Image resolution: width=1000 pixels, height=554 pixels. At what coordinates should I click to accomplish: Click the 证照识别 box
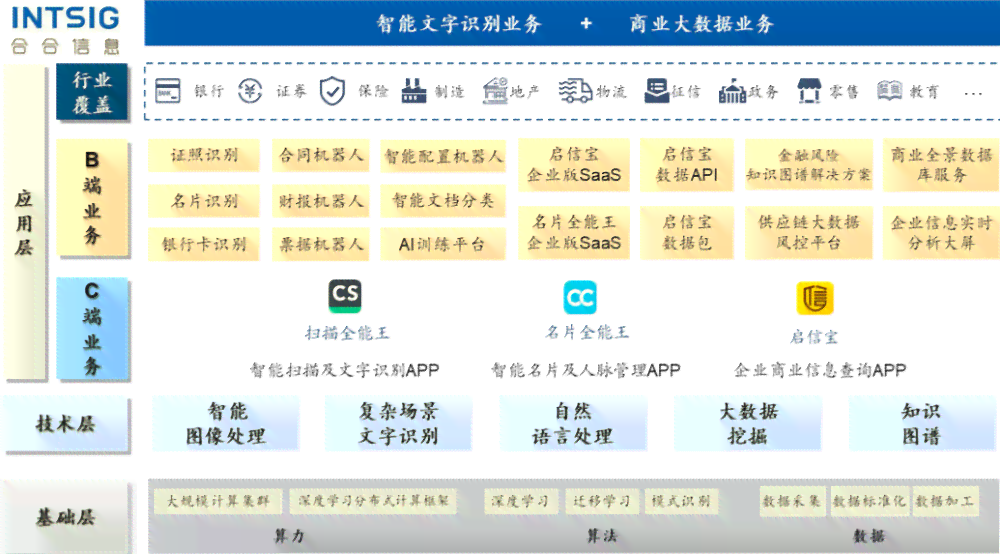[x=204, y=156]
